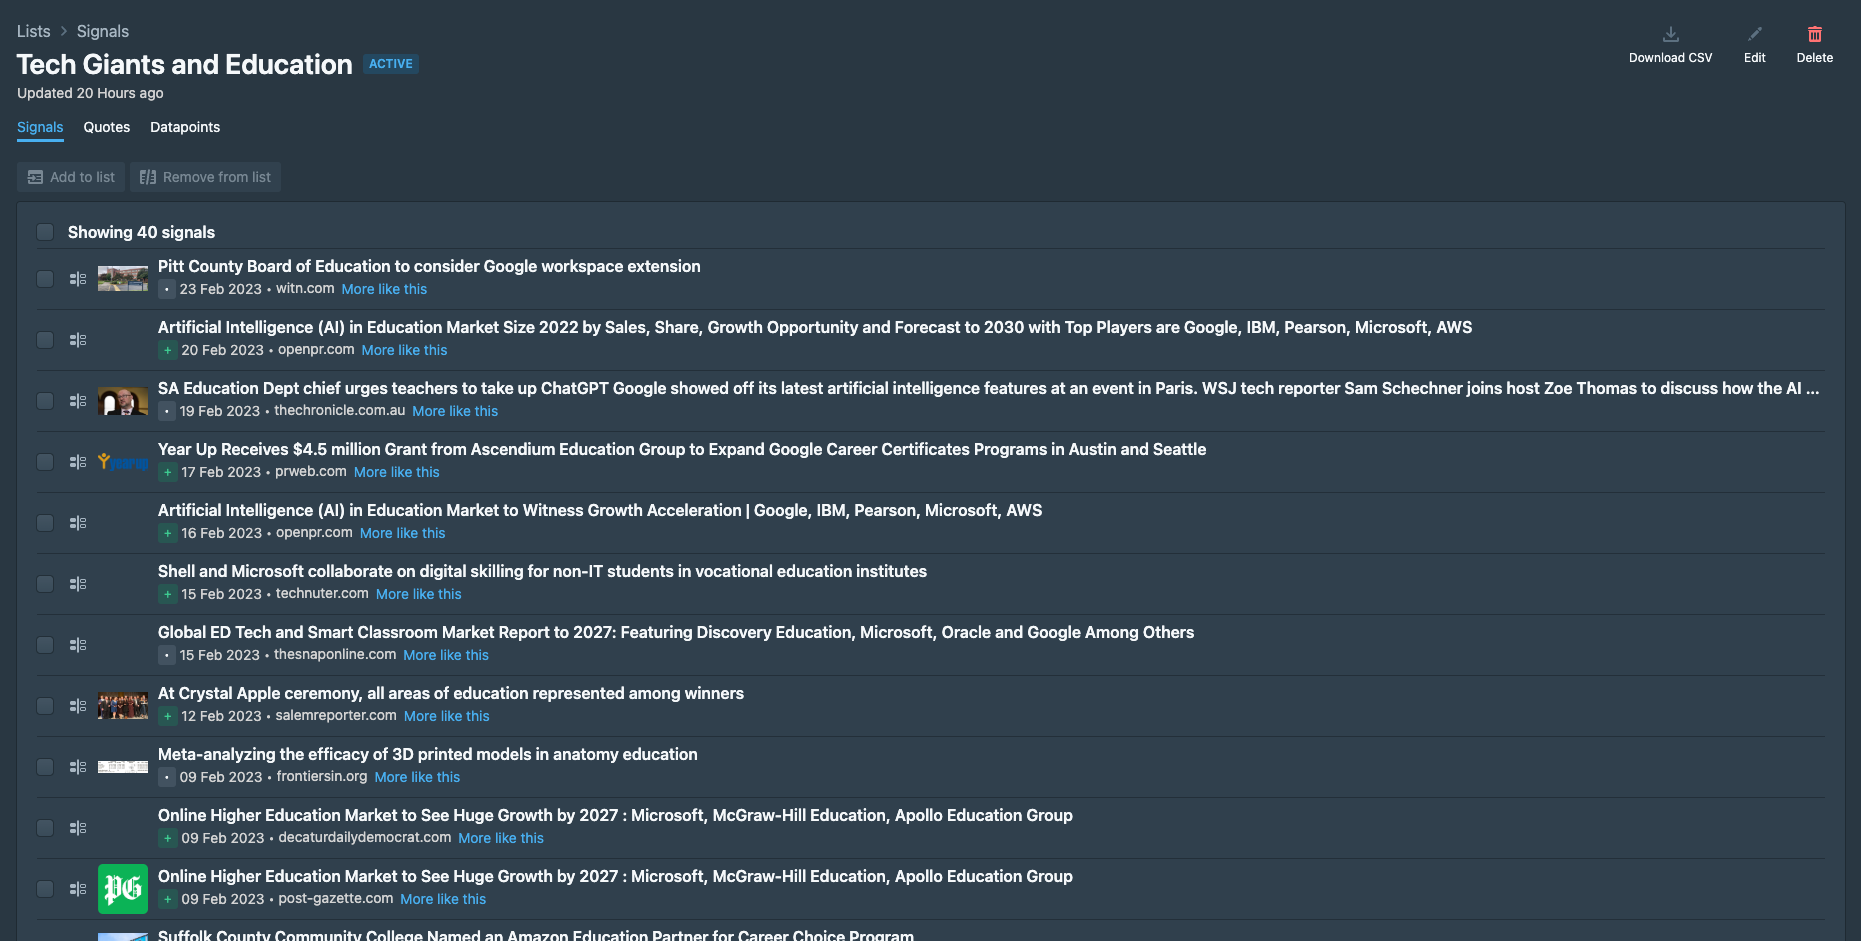Click green plus icon beside 16 Feb 2023
The height and width of the screenshot is (941, 1861).
click(167, 533)
